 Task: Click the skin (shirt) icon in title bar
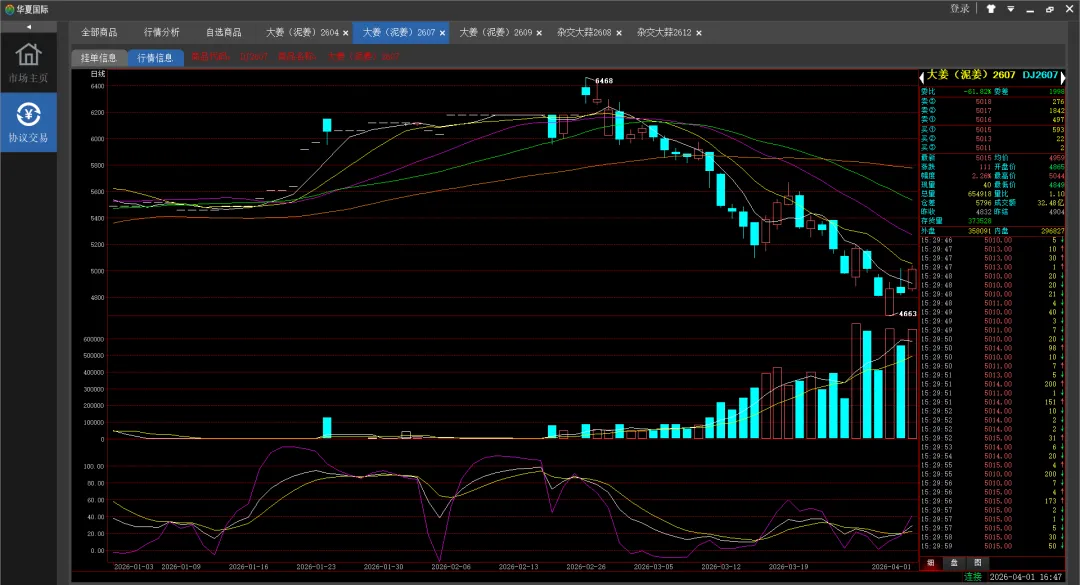point(991,9)
